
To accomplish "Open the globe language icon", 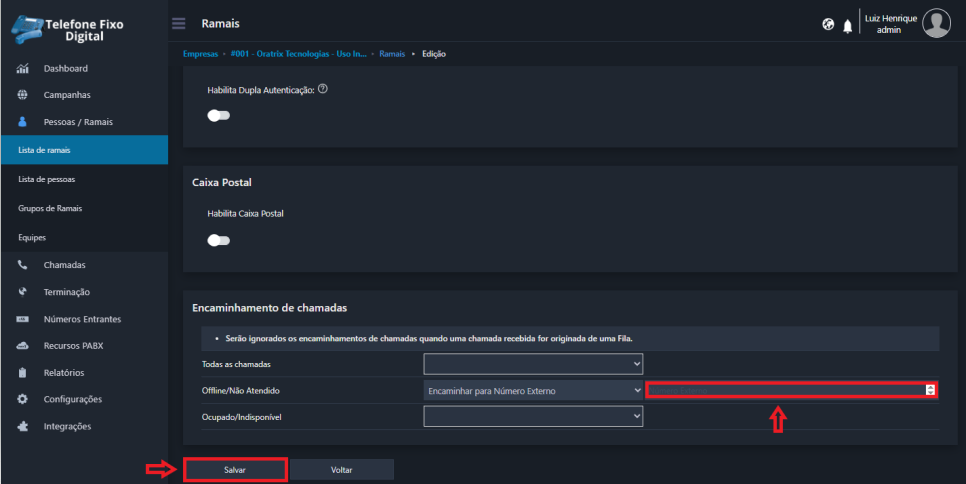I will point(828,24).
